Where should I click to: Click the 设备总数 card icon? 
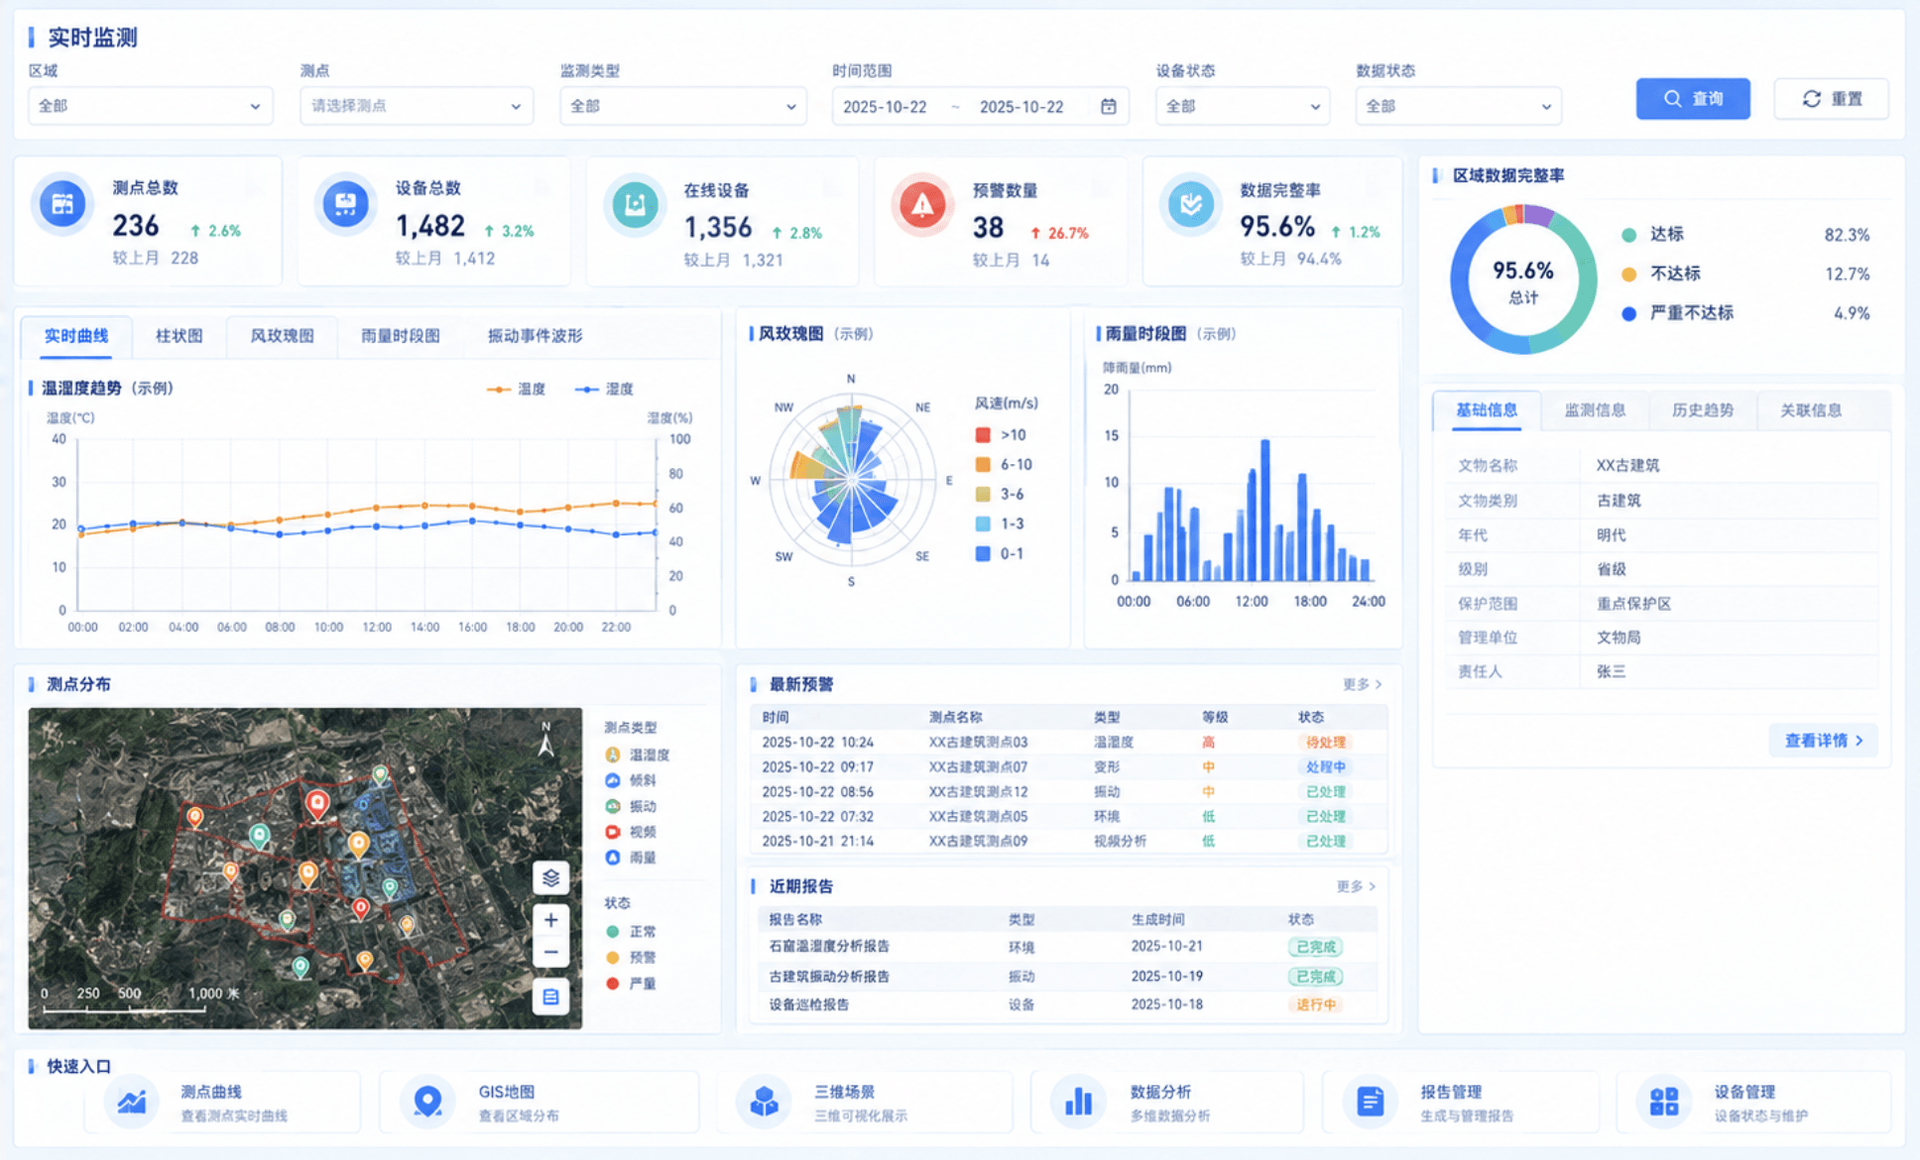click(x=346, y=204)
